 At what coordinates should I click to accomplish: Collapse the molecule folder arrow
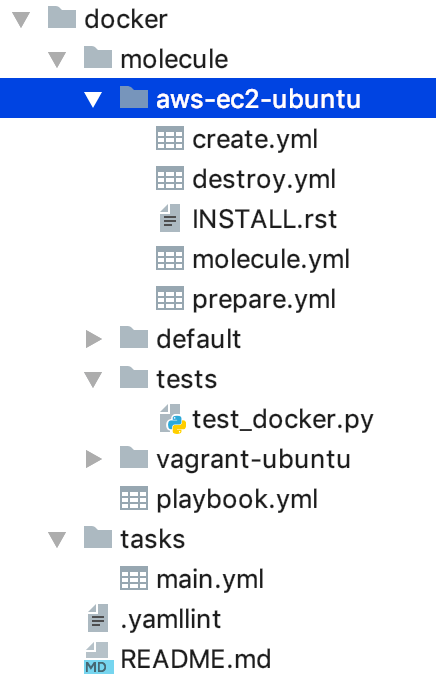coord(57,60)
